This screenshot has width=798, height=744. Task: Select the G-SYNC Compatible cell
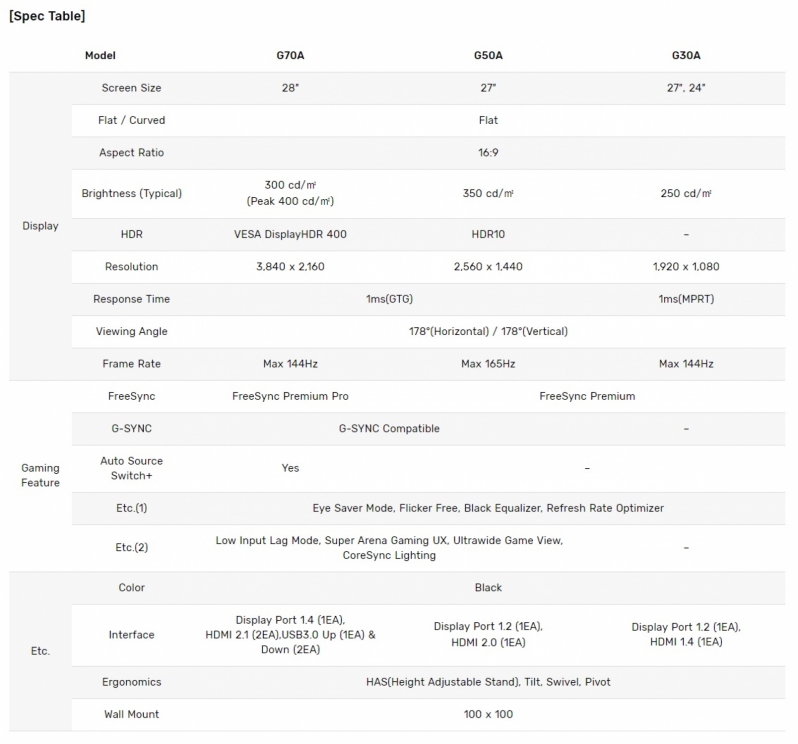389,428
